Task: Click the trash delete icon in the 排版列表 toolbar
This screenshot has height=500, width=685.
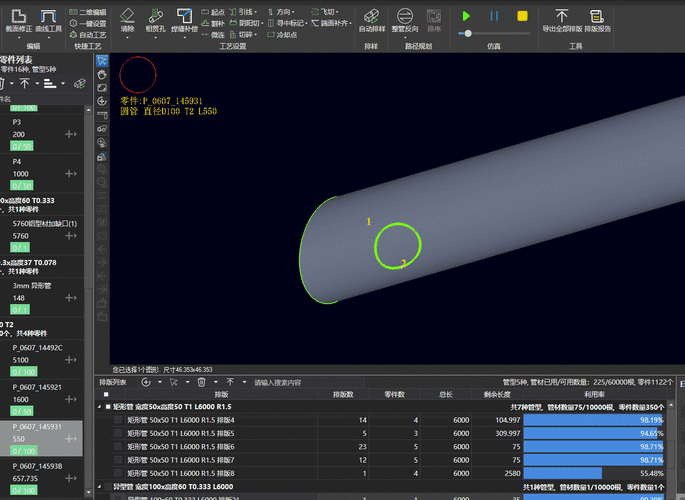Action: (x=201, y=382)
